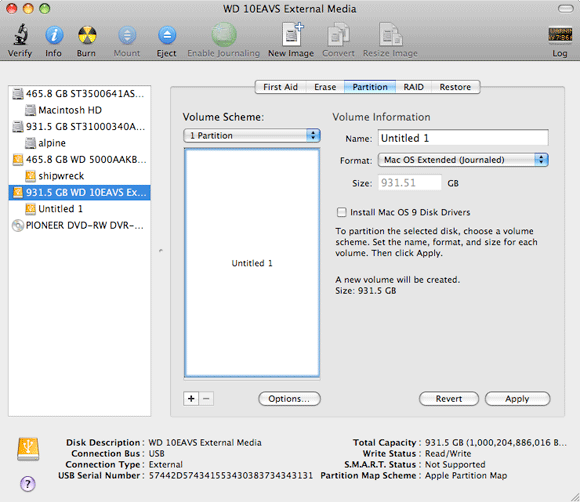
Task: Open the Info toolbar icon
Action: pos(54,36)
